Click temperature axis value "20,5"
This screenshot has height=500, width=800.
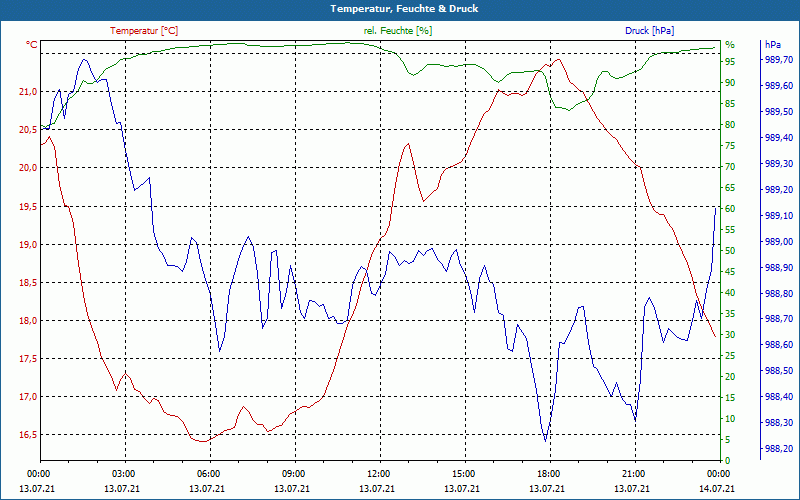point(29,130)
